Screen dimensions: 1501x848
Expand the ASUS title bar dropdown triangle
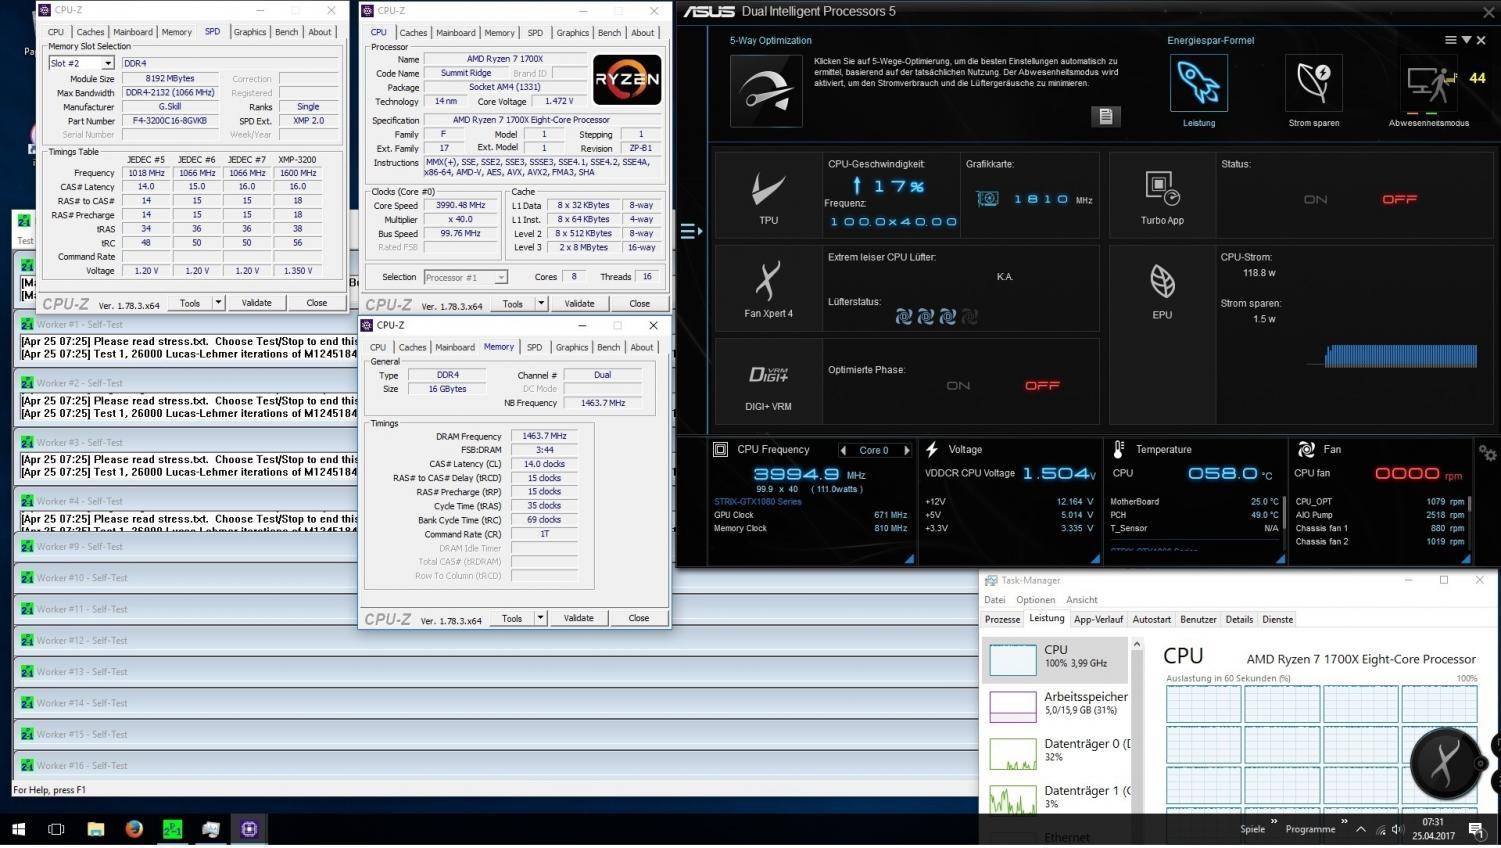click(1466, 40)
